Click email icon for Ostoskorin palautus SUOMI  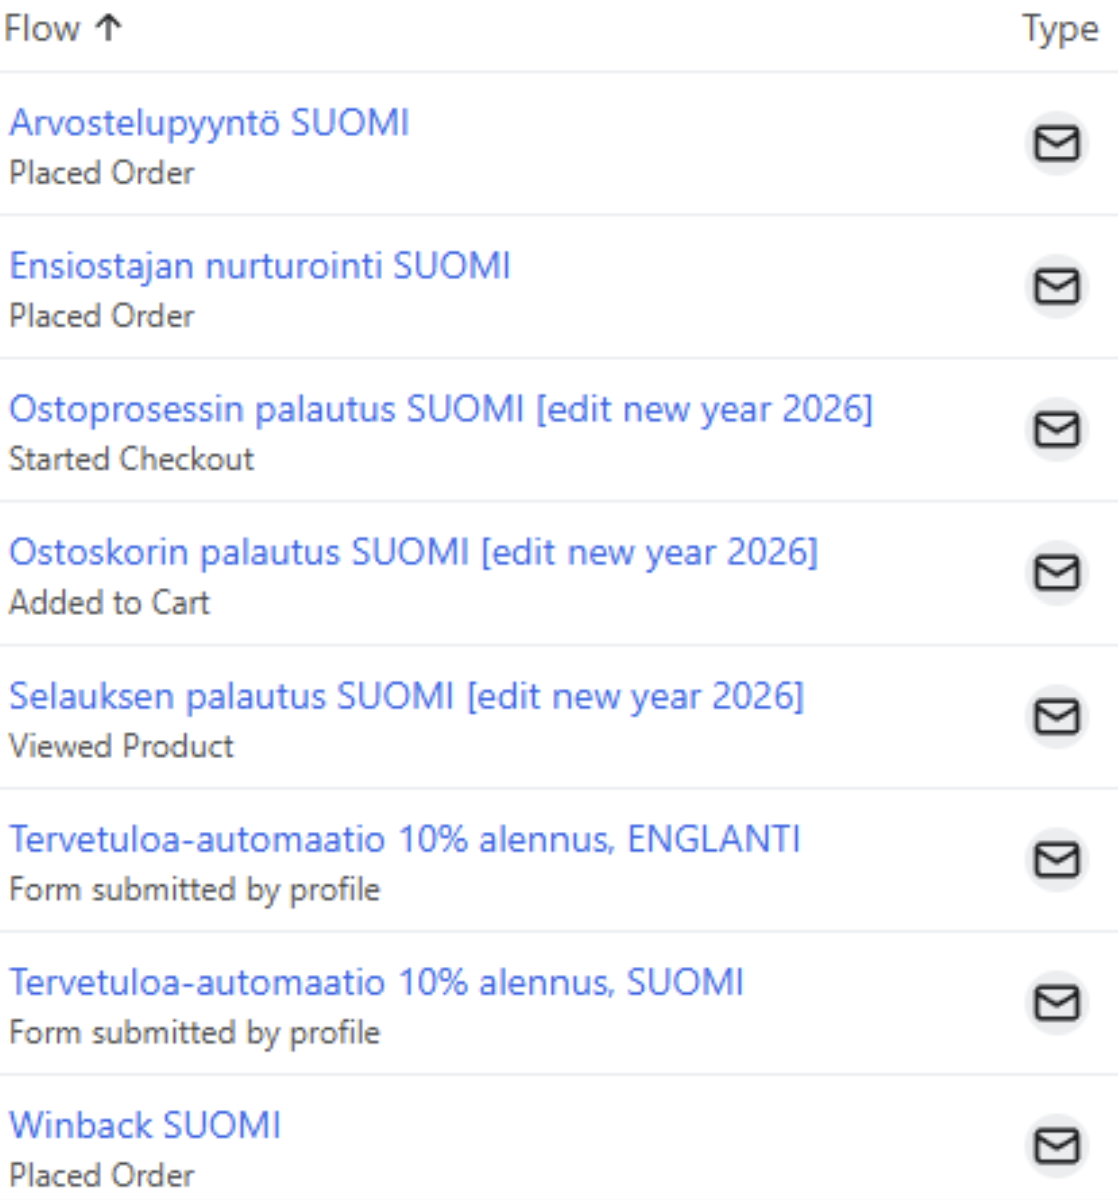click(x=1056, y=573)
